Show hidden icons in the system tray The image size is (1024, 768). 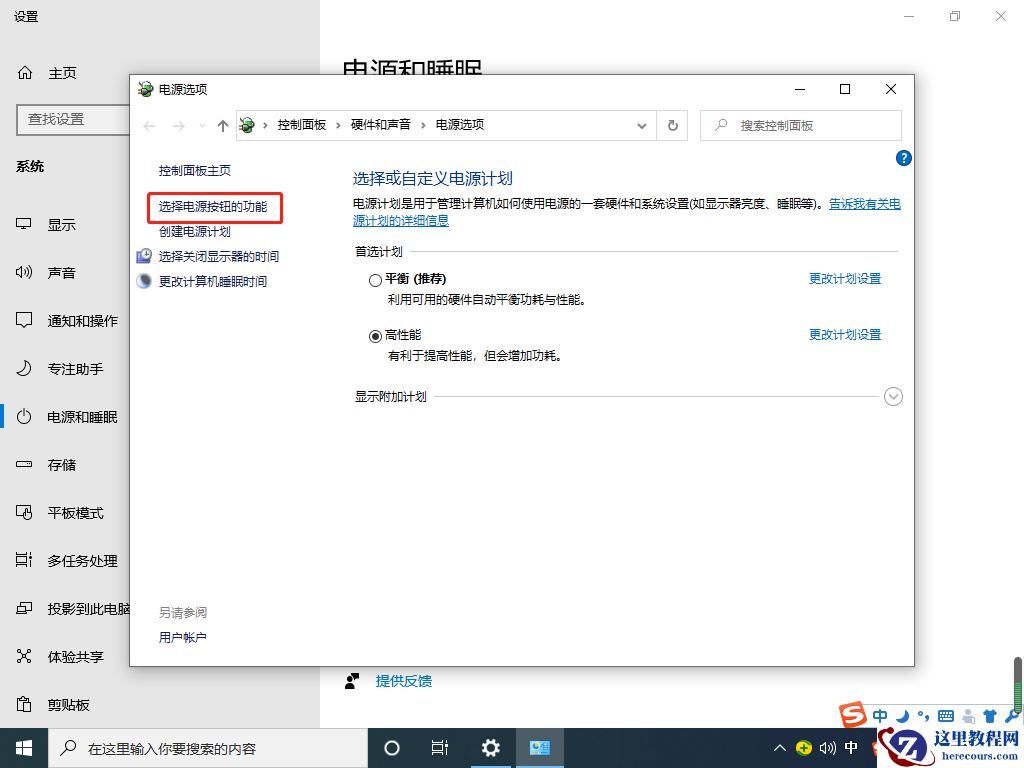(779, 747)
